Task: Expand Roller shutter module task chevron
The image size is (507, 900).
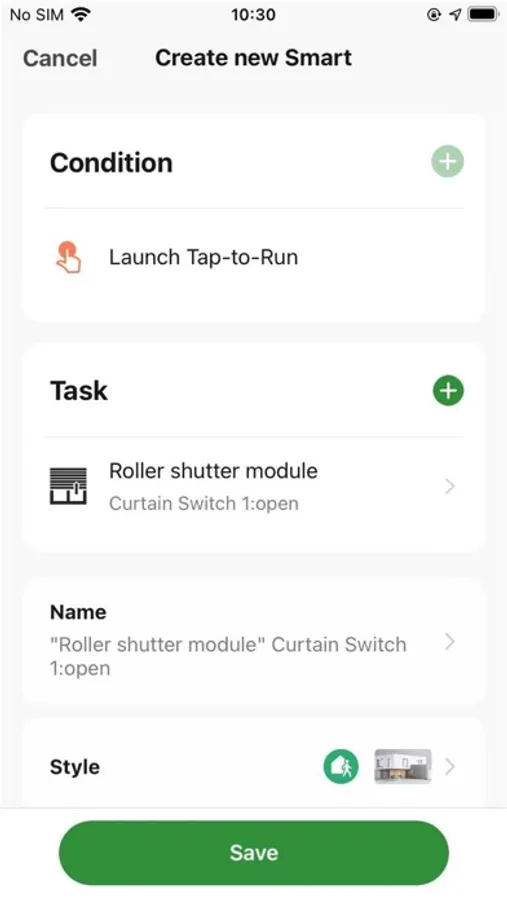Action: click(450, 486)
